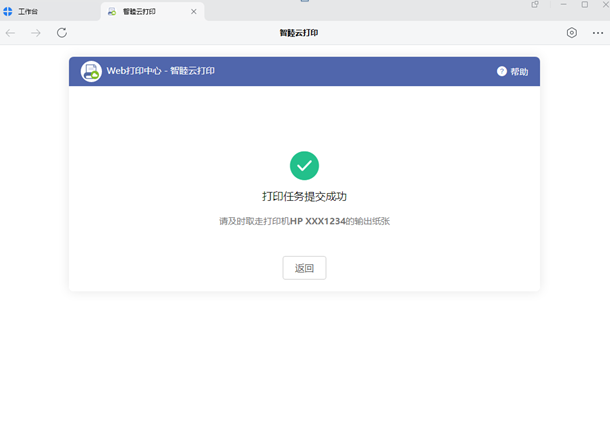Click the pop-out window icon
The image size is (610, 429).
tap(535, 5)
